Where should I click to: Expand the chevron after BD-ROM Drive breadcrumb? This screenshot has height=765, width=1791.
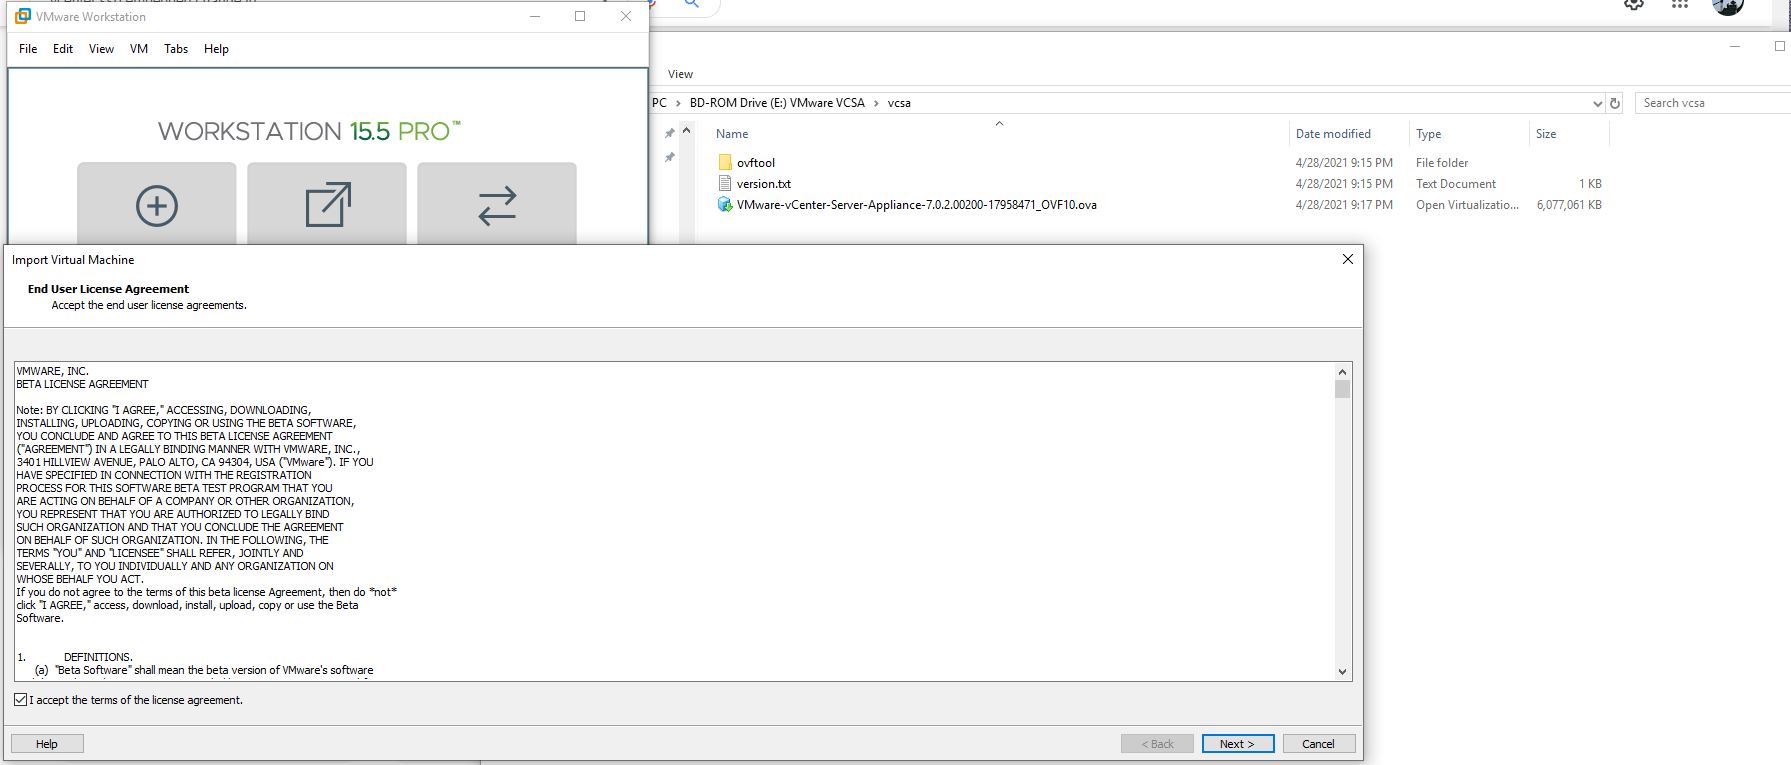pyautogui.click(x=876, y=103)
